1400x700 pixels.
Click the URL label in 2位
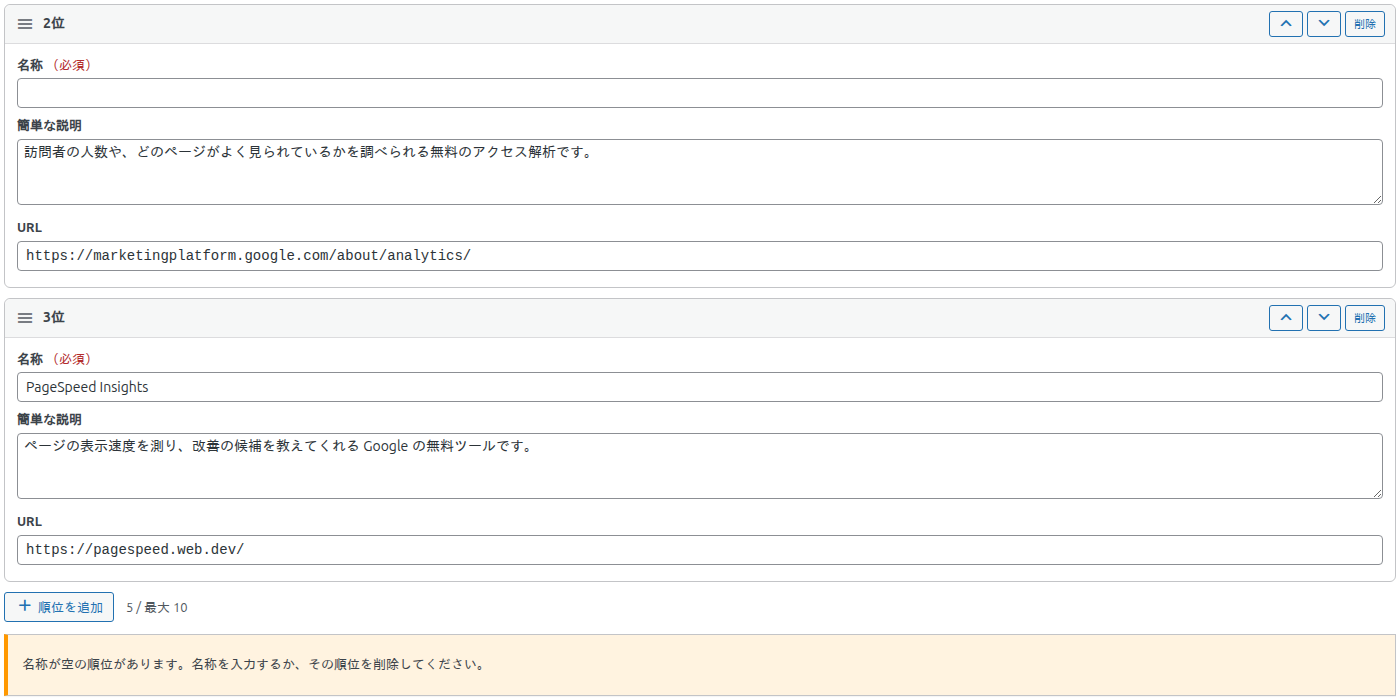point(30,228)
